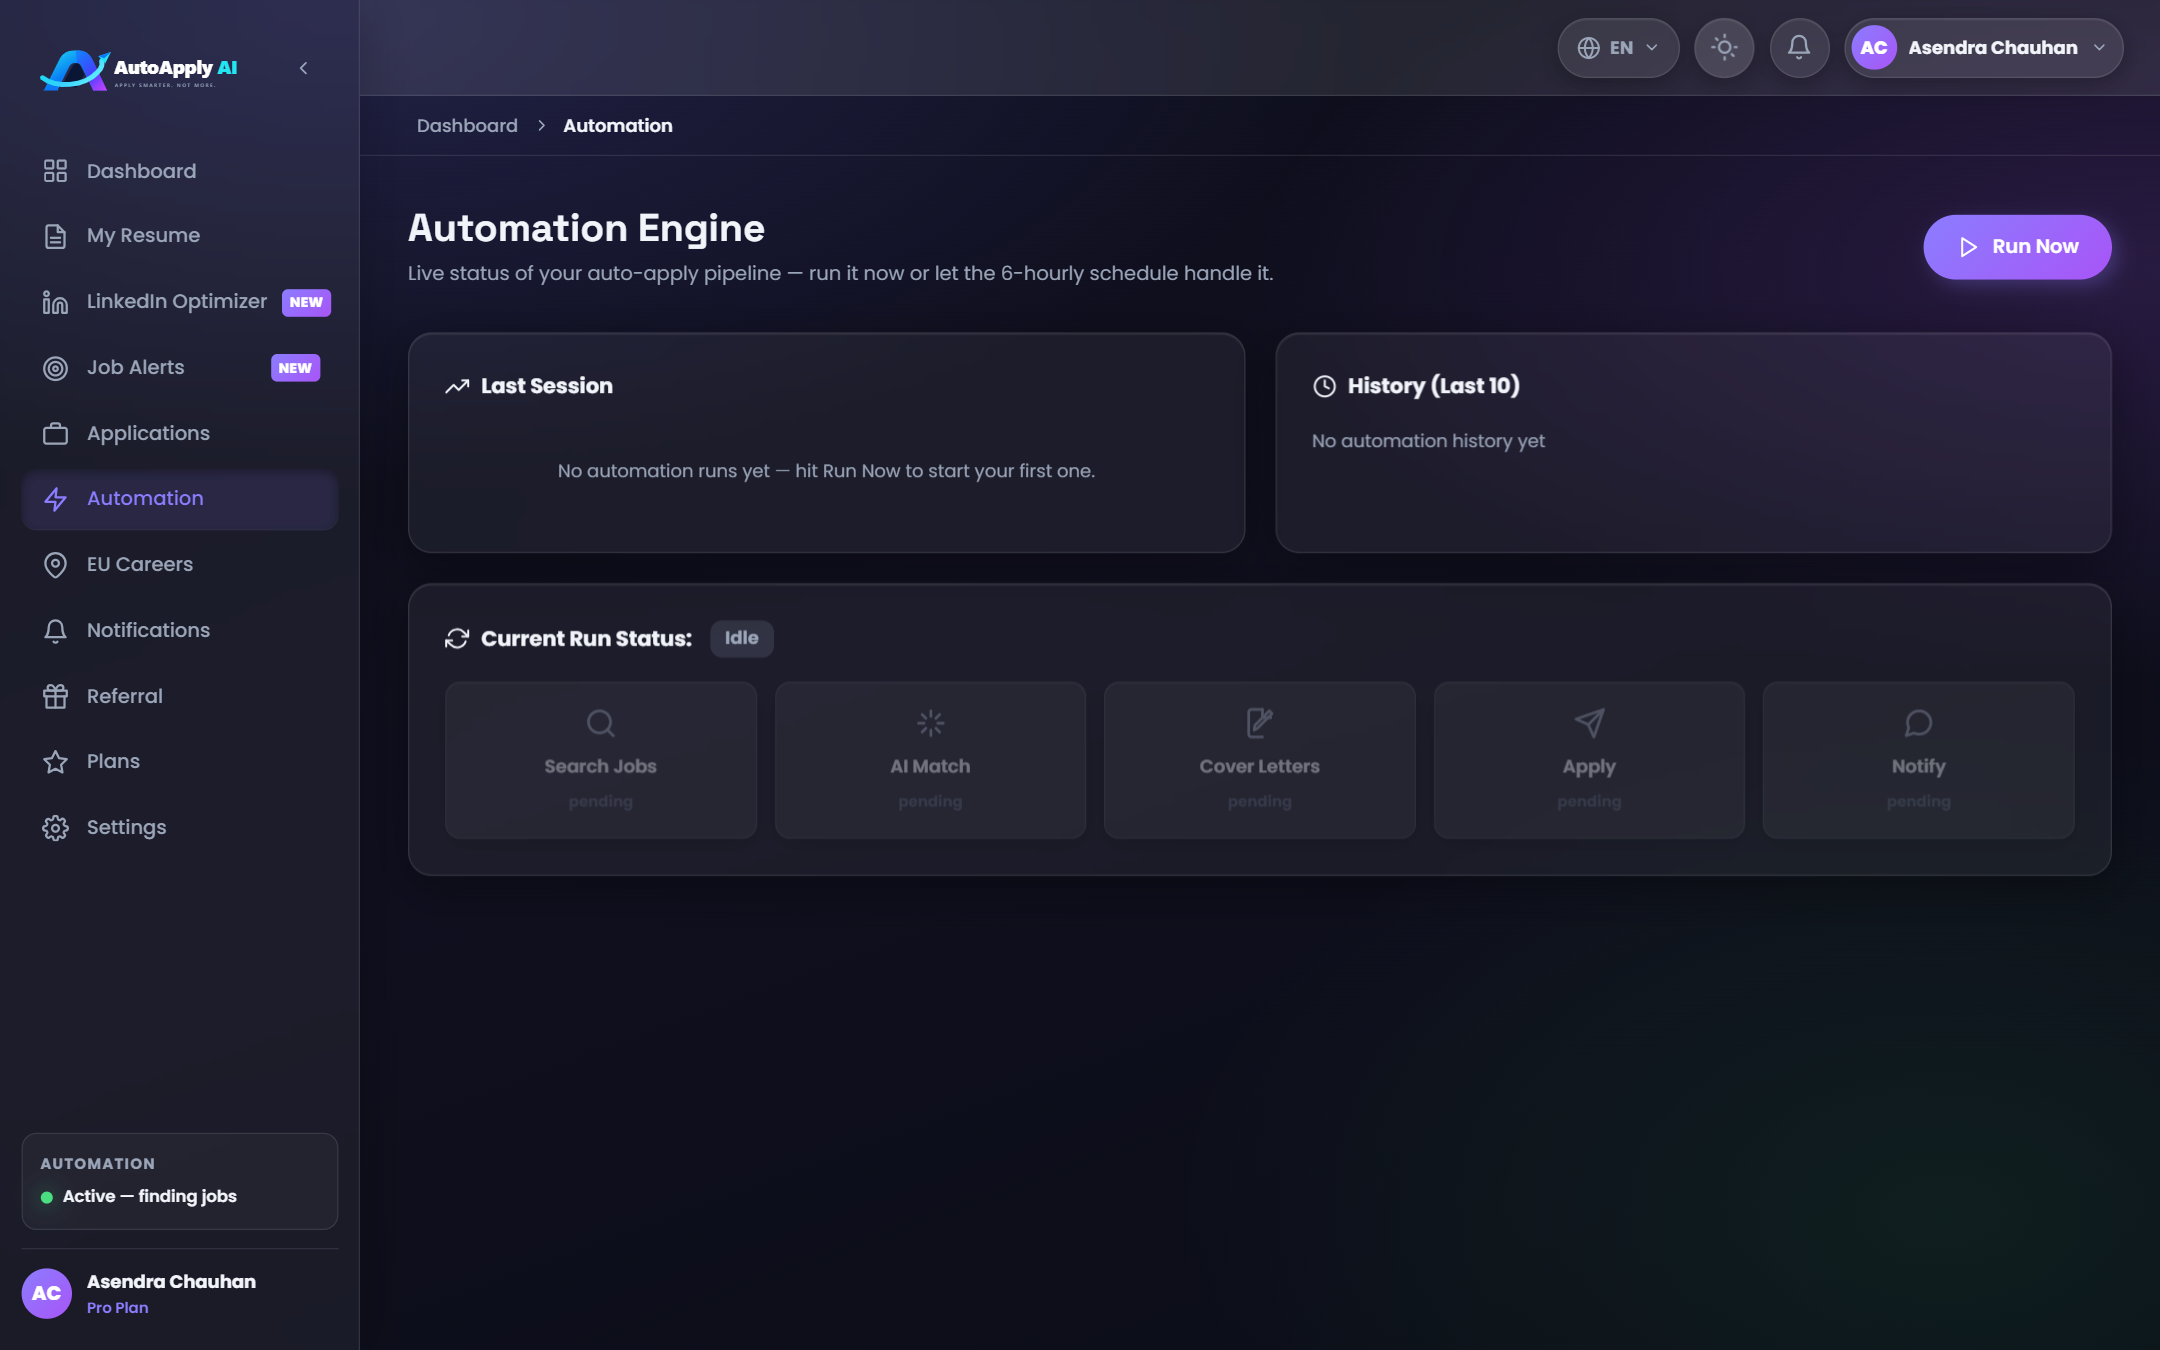Click the Applications briefcase icon
Image resolution: width=2160 pixels, height=1350 pixels.
point(55,434)
